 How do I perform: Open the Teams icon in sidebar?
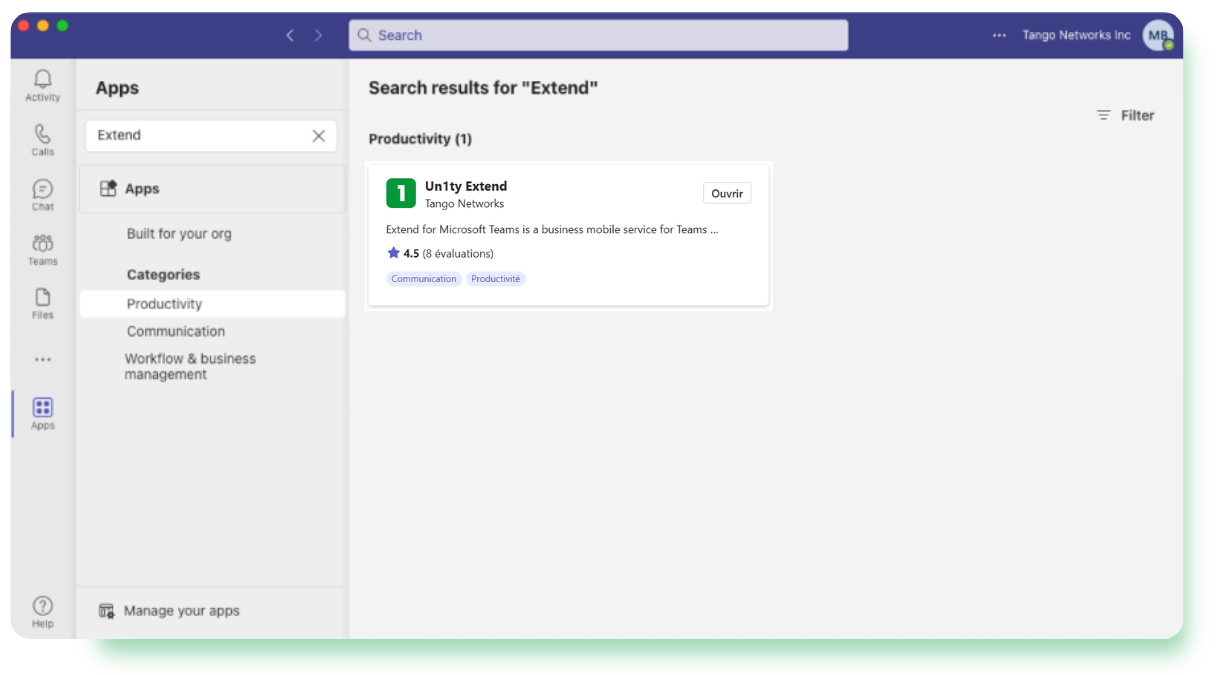[42, 249]
